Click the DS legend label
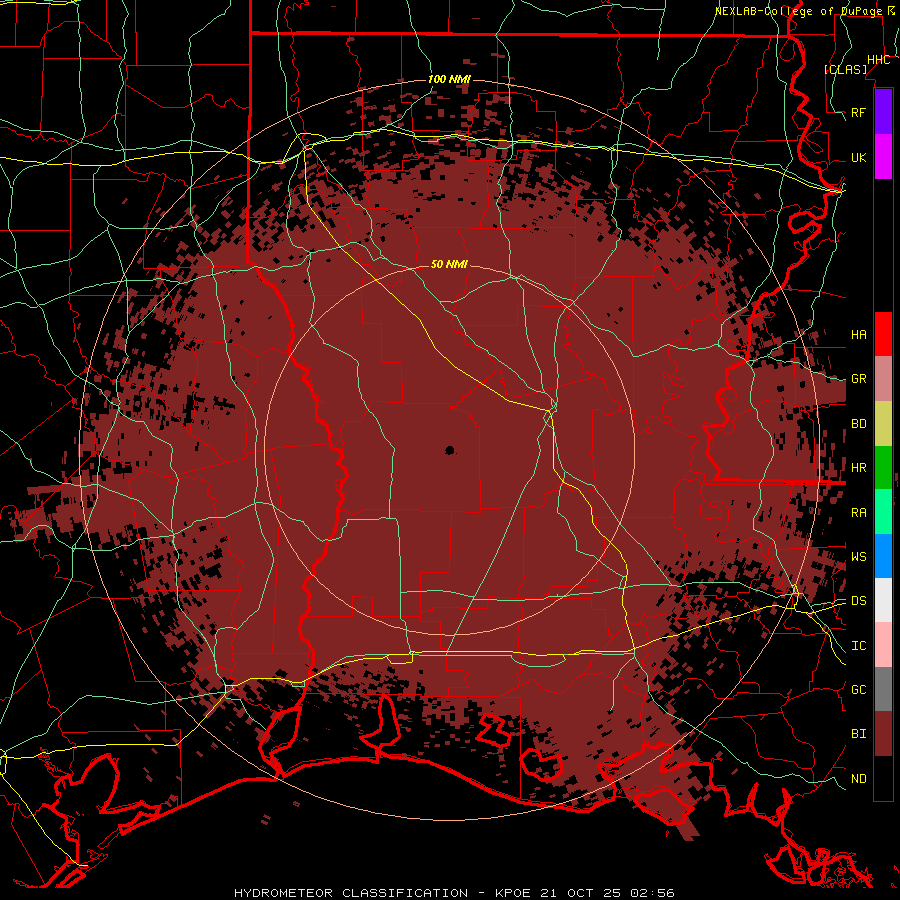This screenshot has width=900, height=900. coord(859,601)
